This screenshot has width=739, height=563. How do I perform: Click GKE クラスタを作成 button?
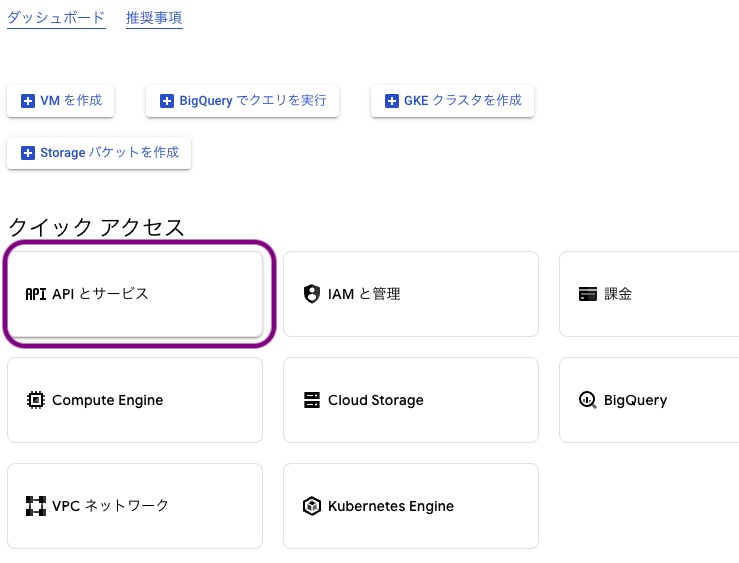[452, 101]
